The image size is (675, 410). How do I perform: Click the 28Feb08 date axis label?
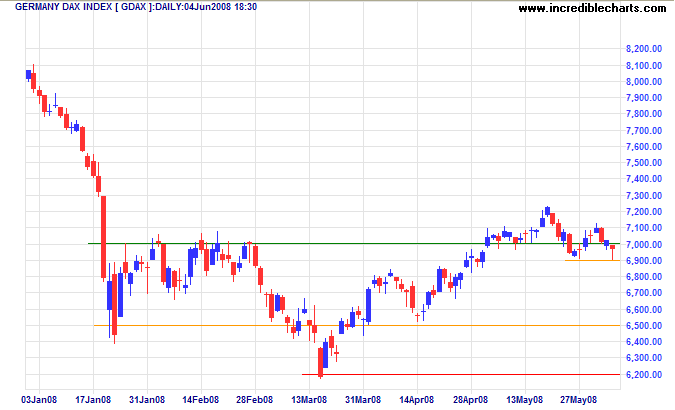point(254,400)
